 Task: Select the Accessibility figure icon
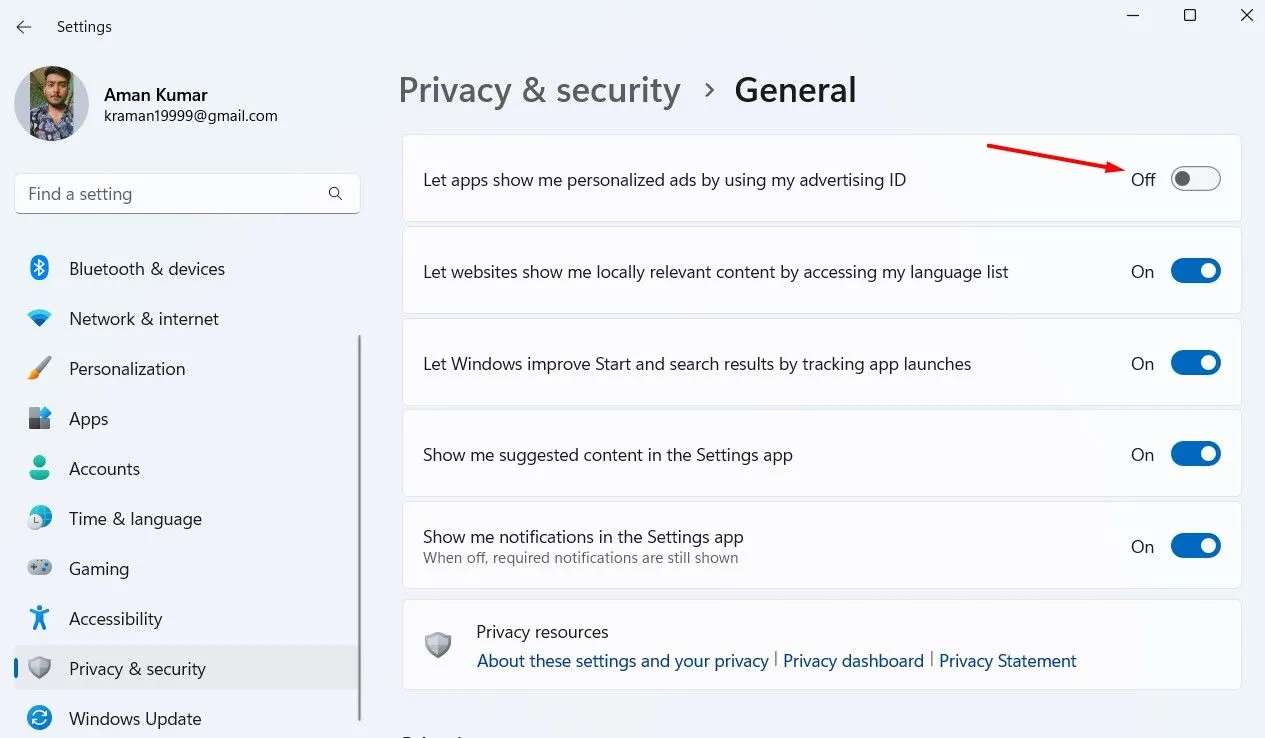(39, 618)
